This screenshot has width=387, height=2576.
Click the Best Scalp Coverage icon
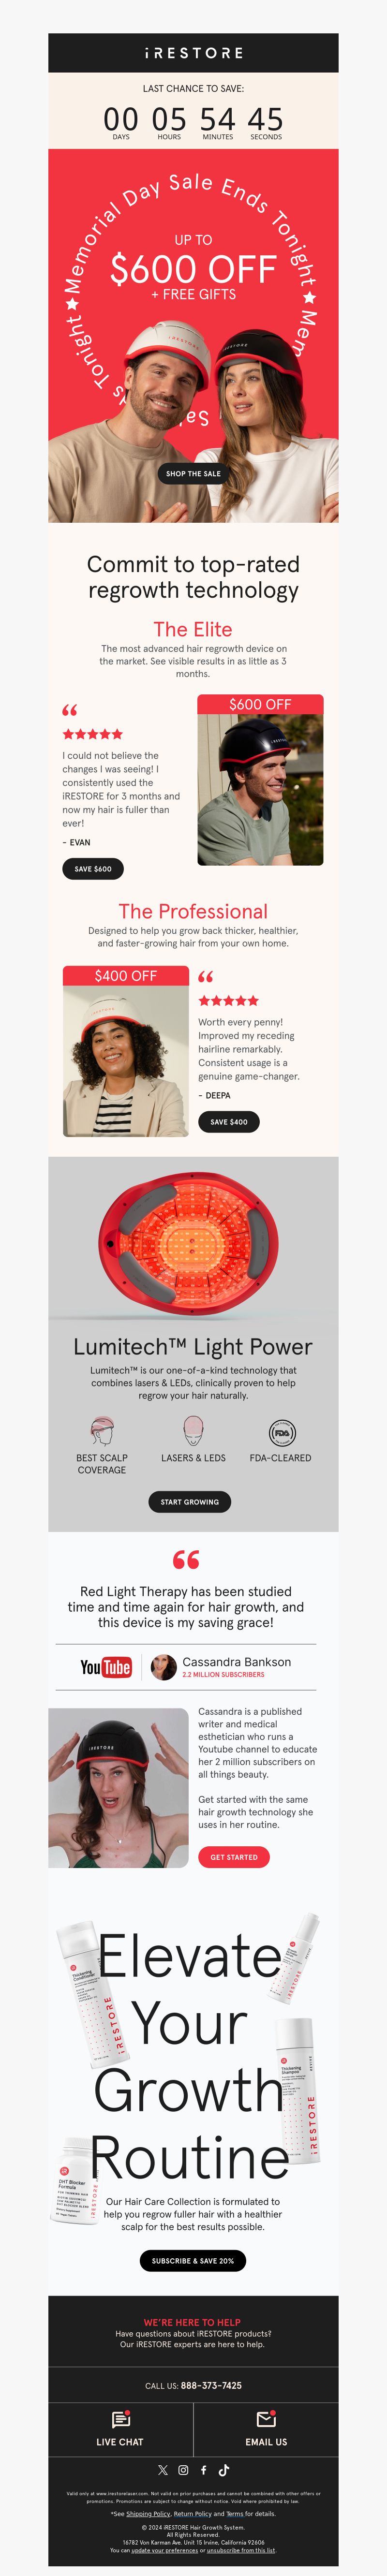(102, 1431)
